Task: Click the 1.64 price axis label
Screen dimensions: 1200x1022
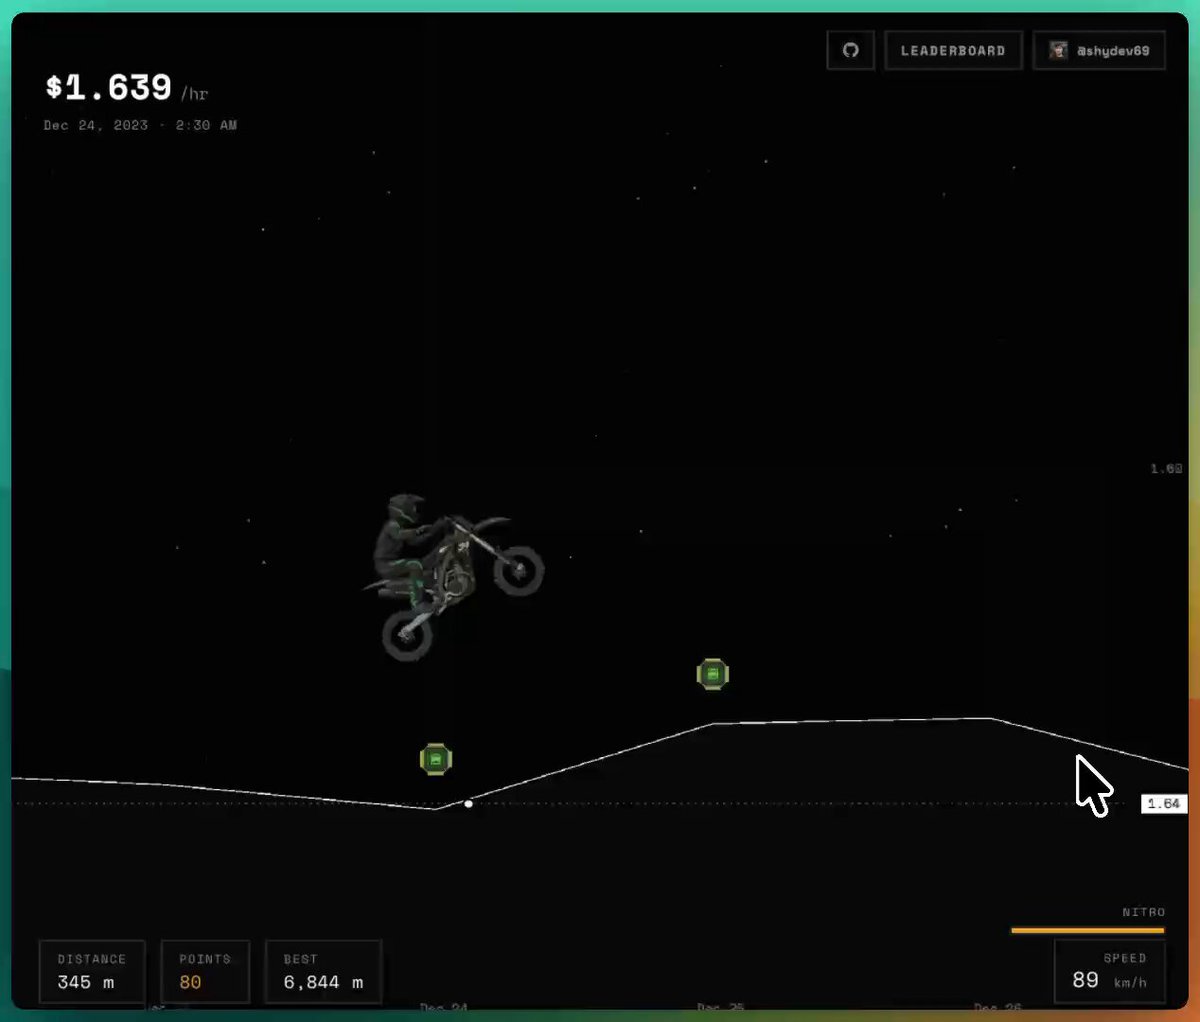Action: pyautogui.click(x=1164, y=803)
